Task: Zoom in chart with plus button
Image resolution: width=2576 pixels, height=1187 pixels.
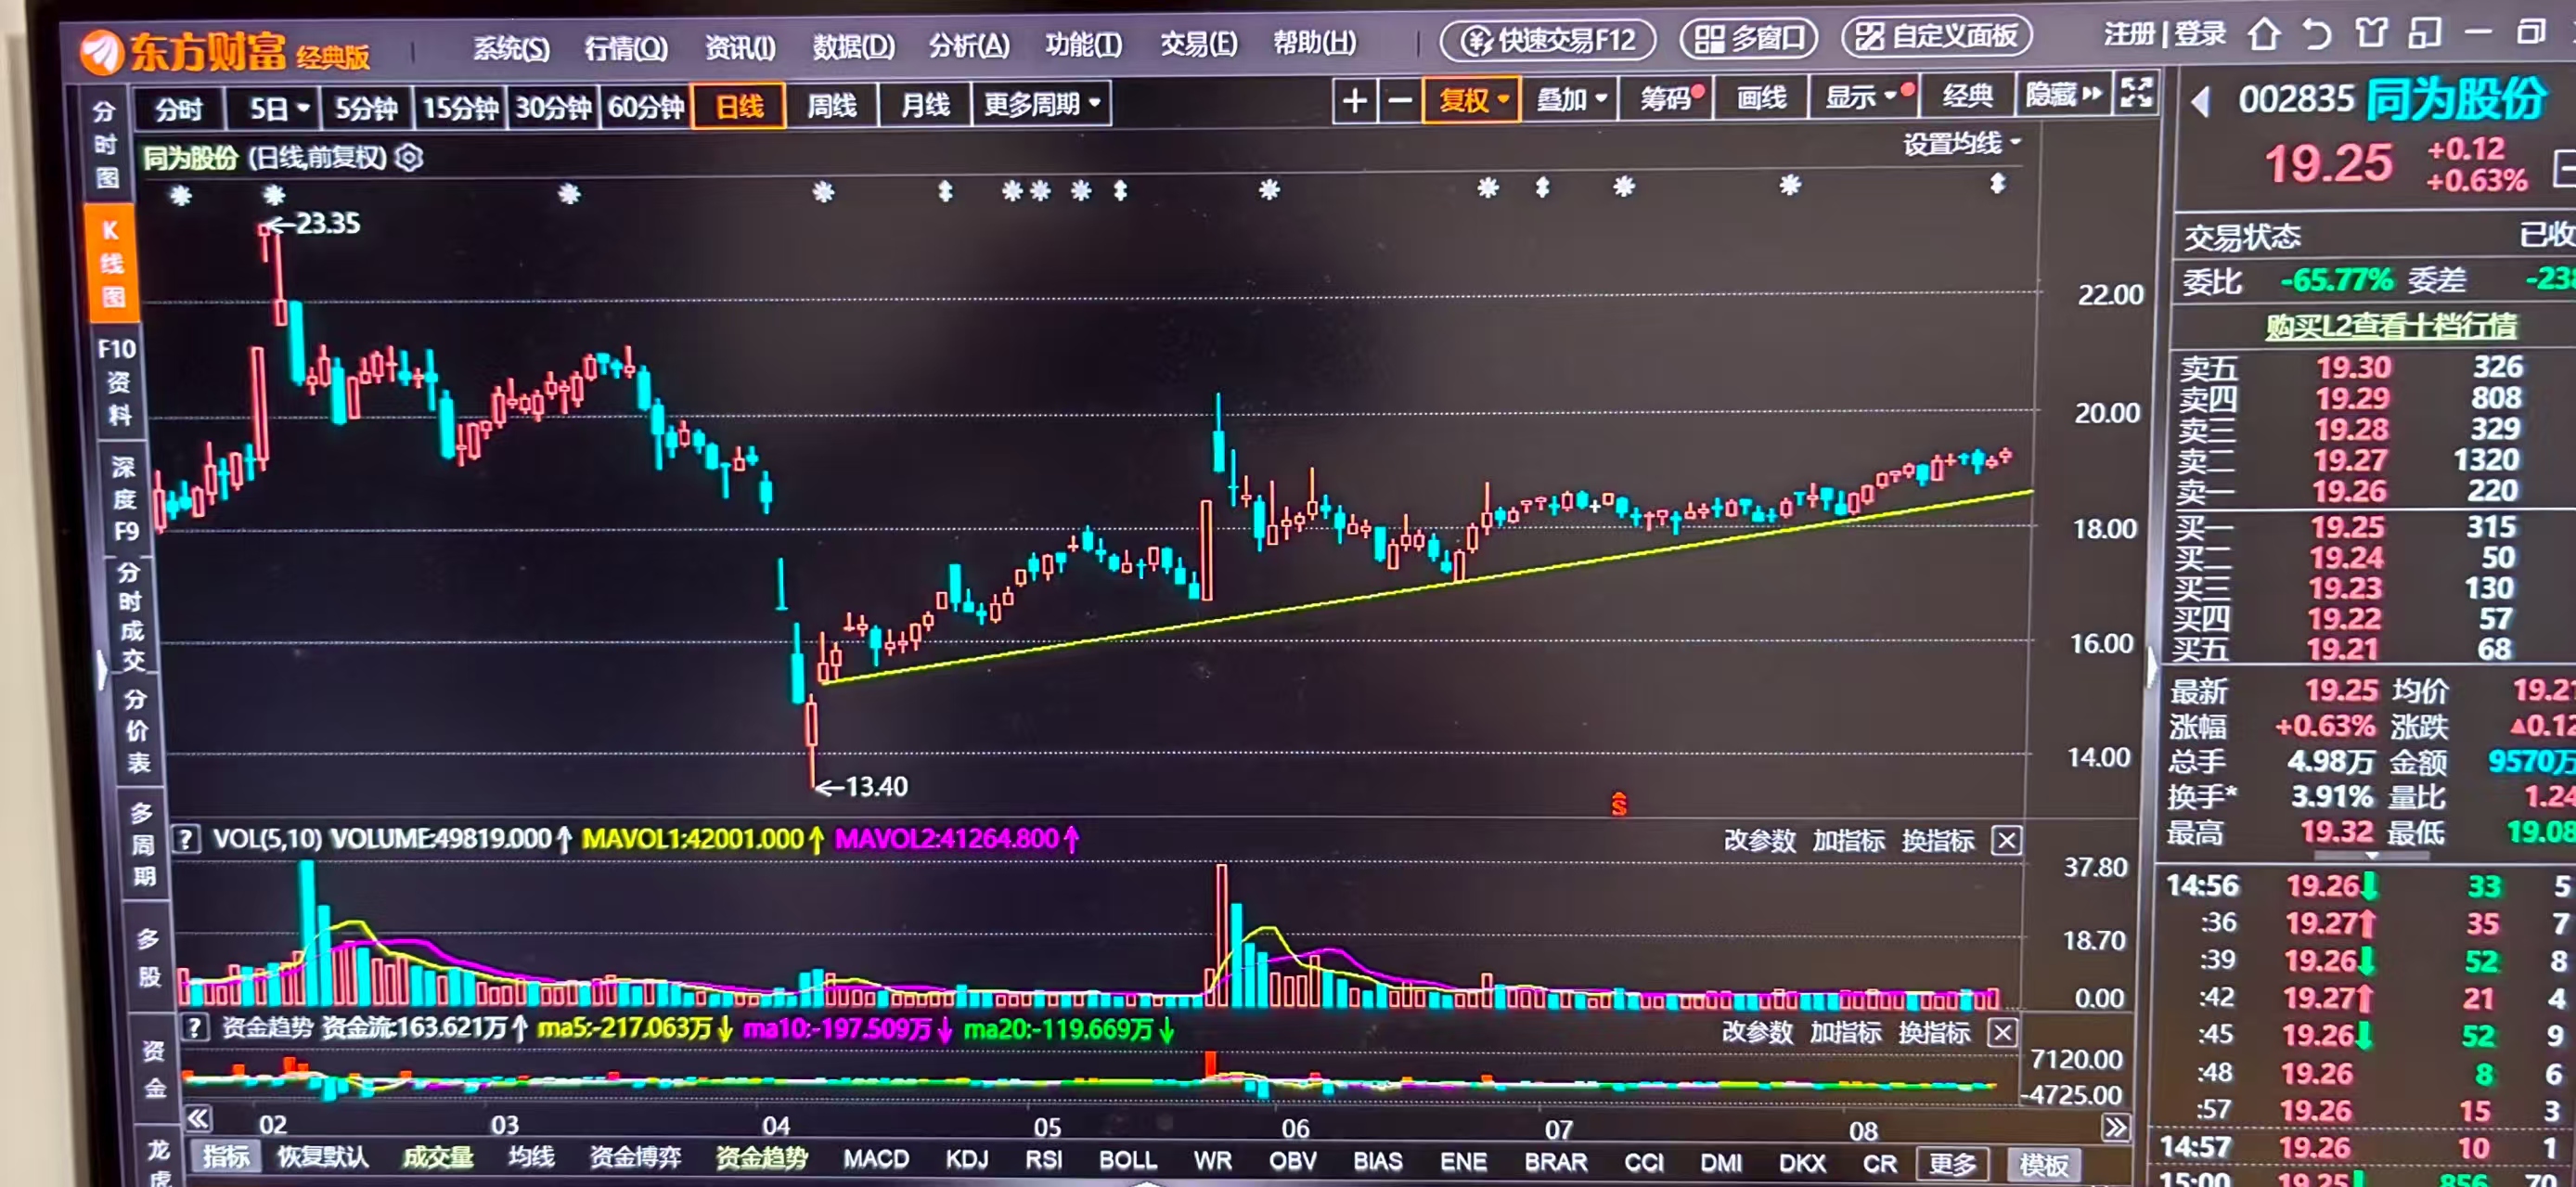Action: tap(1355, 100)
